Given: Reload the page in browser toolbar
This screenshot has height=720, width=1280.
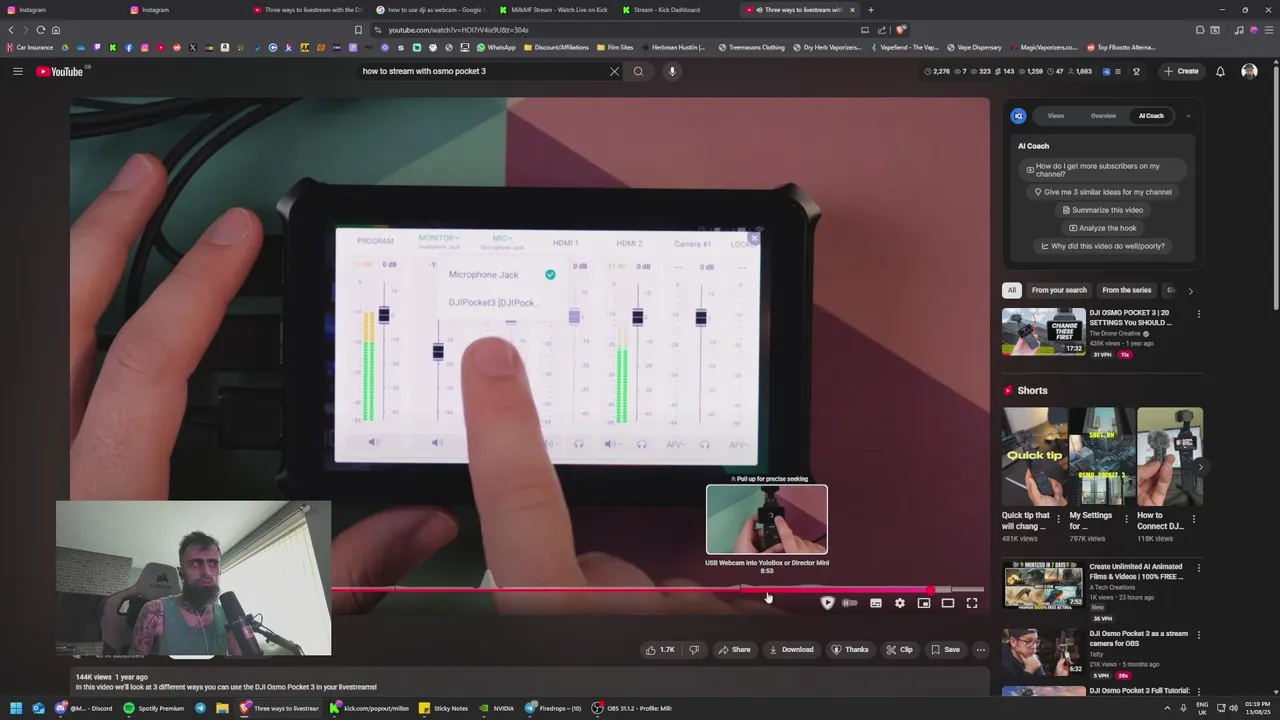Looking at the screenshot, I should (40, 30).
